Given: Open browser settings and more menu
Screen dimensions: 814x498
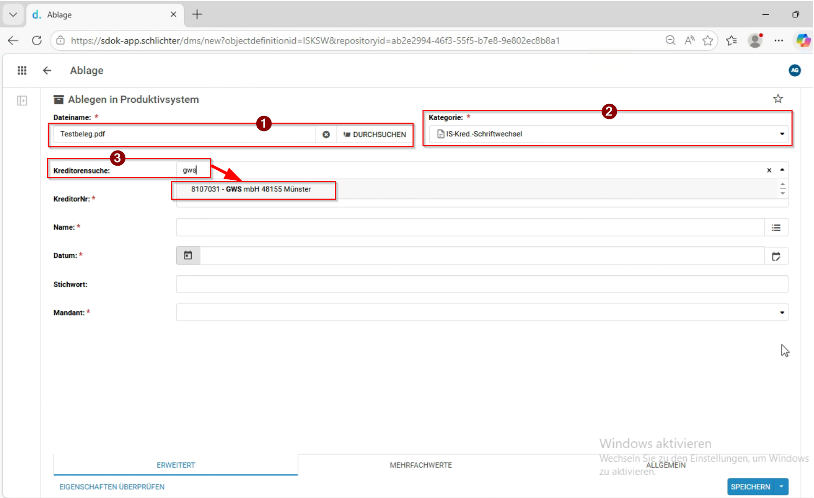Looking at the screenshot, I should (x=778, y=41).
